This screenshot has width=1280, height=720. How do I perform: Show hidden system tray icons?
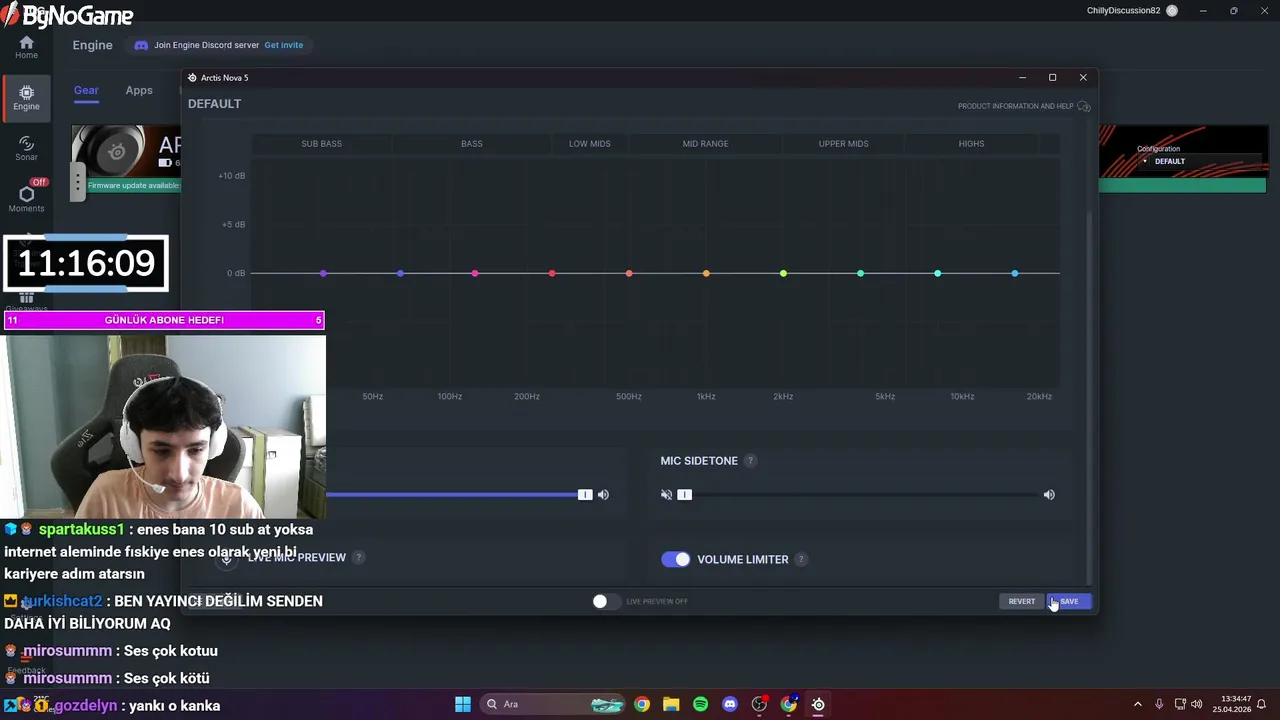[x=1137, y=704]
